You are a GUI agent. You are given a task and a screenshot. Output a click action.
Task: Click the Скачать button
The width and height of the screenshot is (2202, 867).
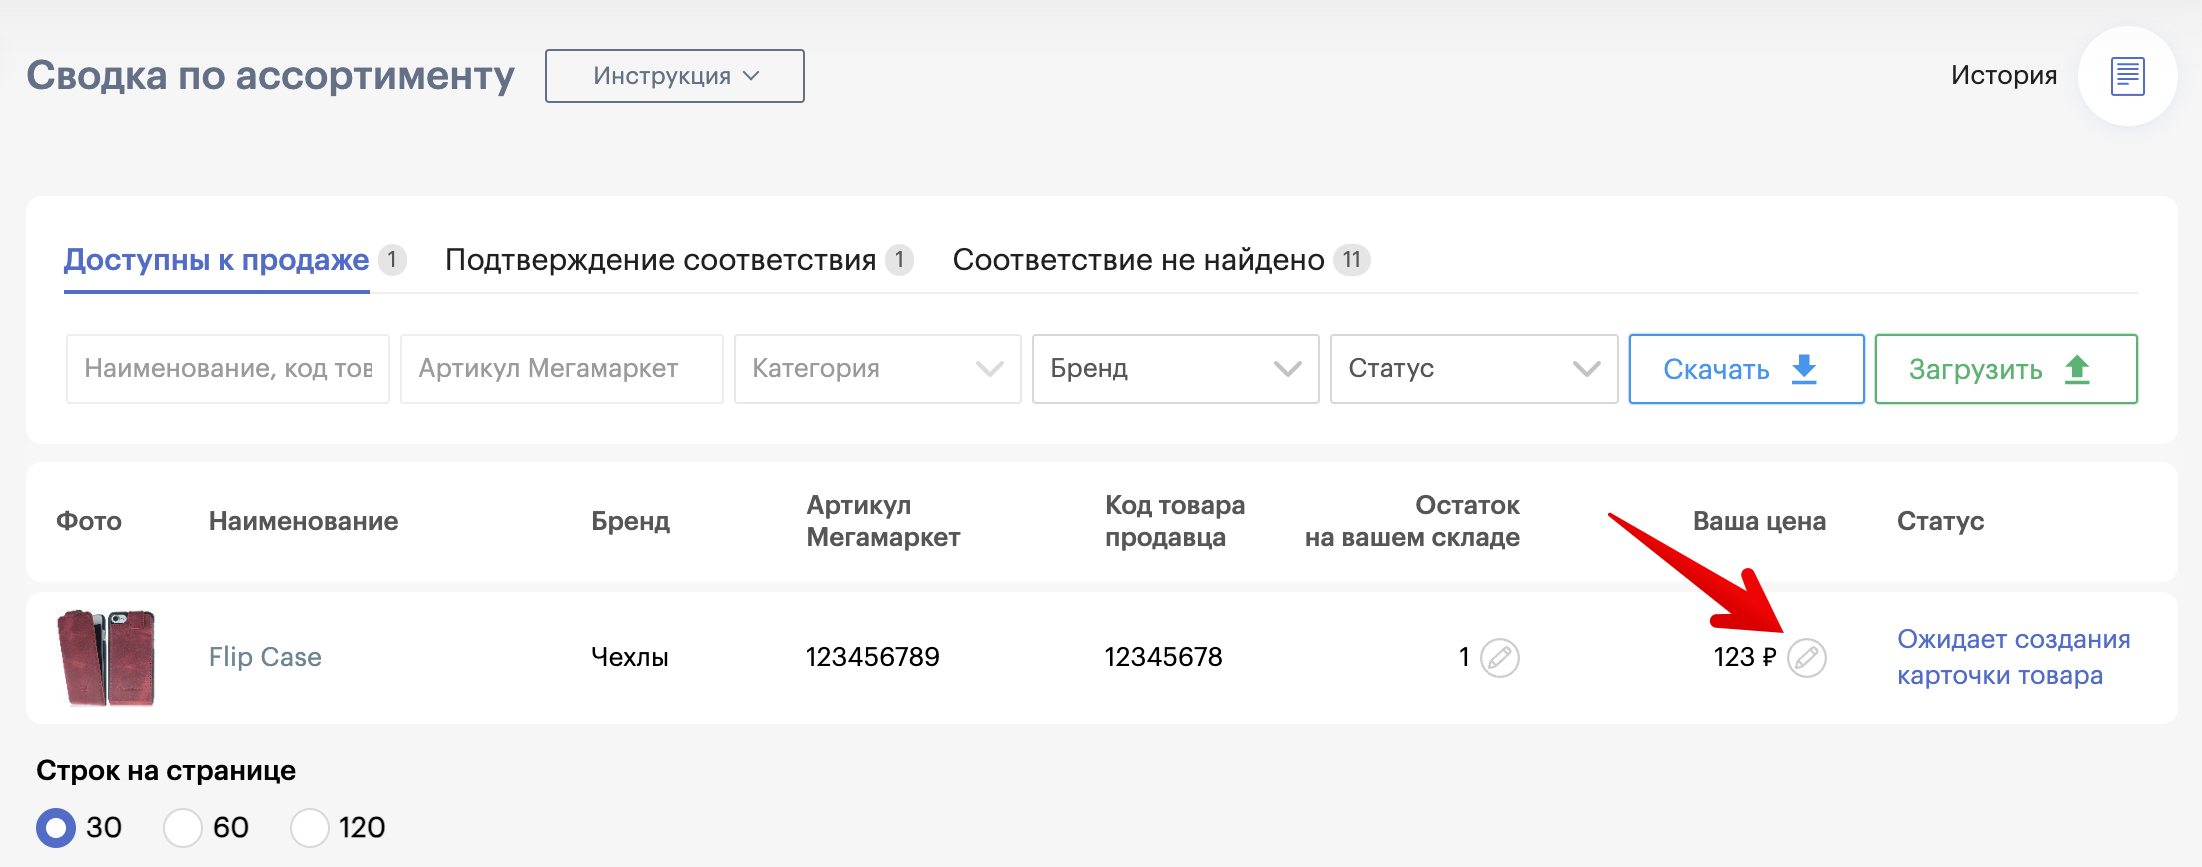click(x=1747, y=369)
